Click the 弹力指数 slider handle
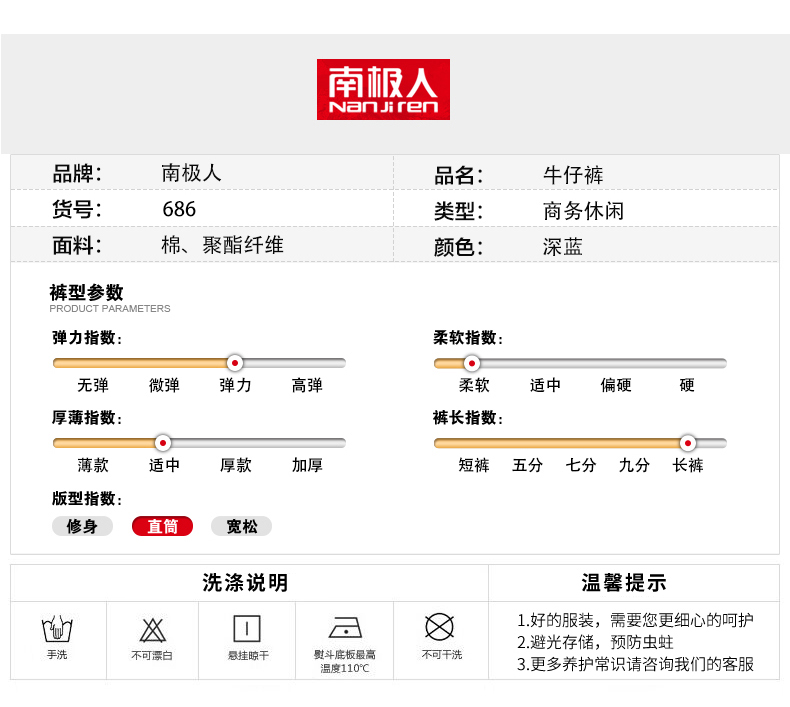Image resolution: width=790 pixels, height=707 pixels. pos(235,363)
